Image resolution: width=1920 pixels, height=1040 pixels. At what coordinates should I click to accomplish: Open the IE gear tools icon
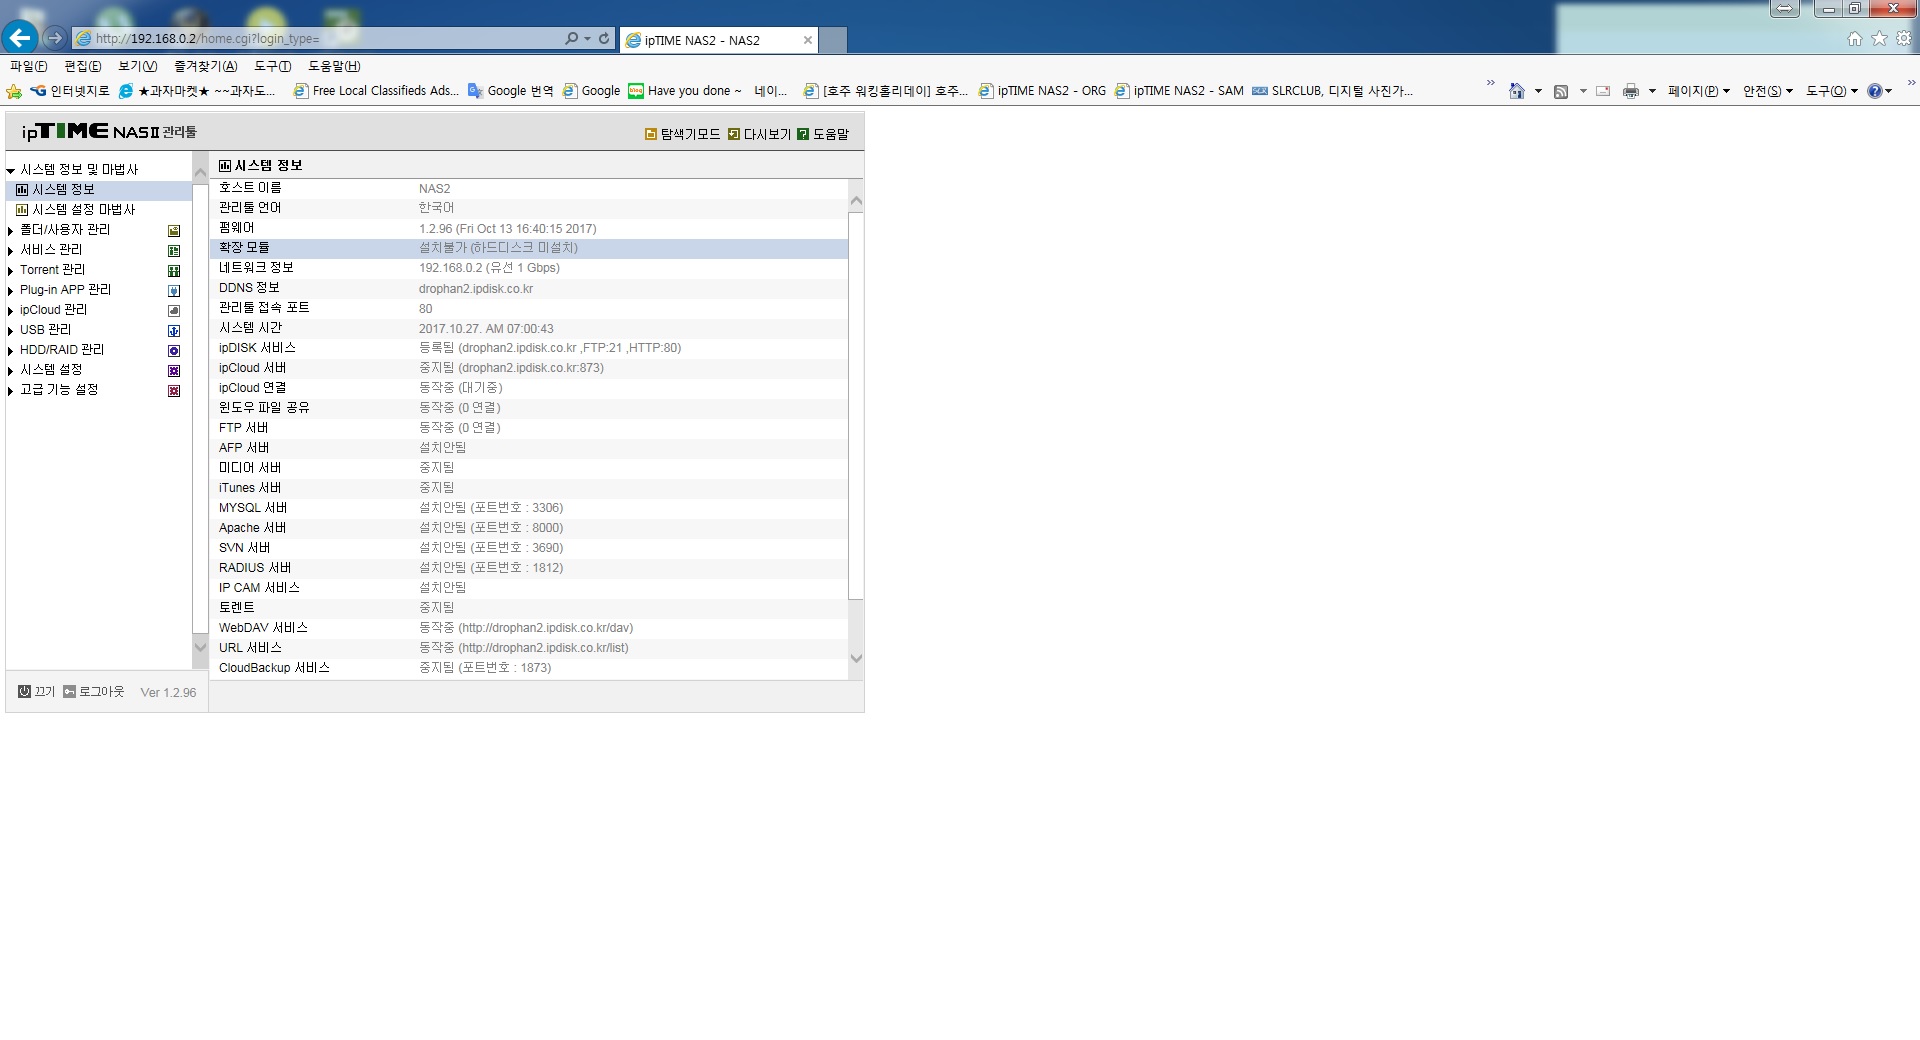pyautogui.click(x=1904, y=38)
